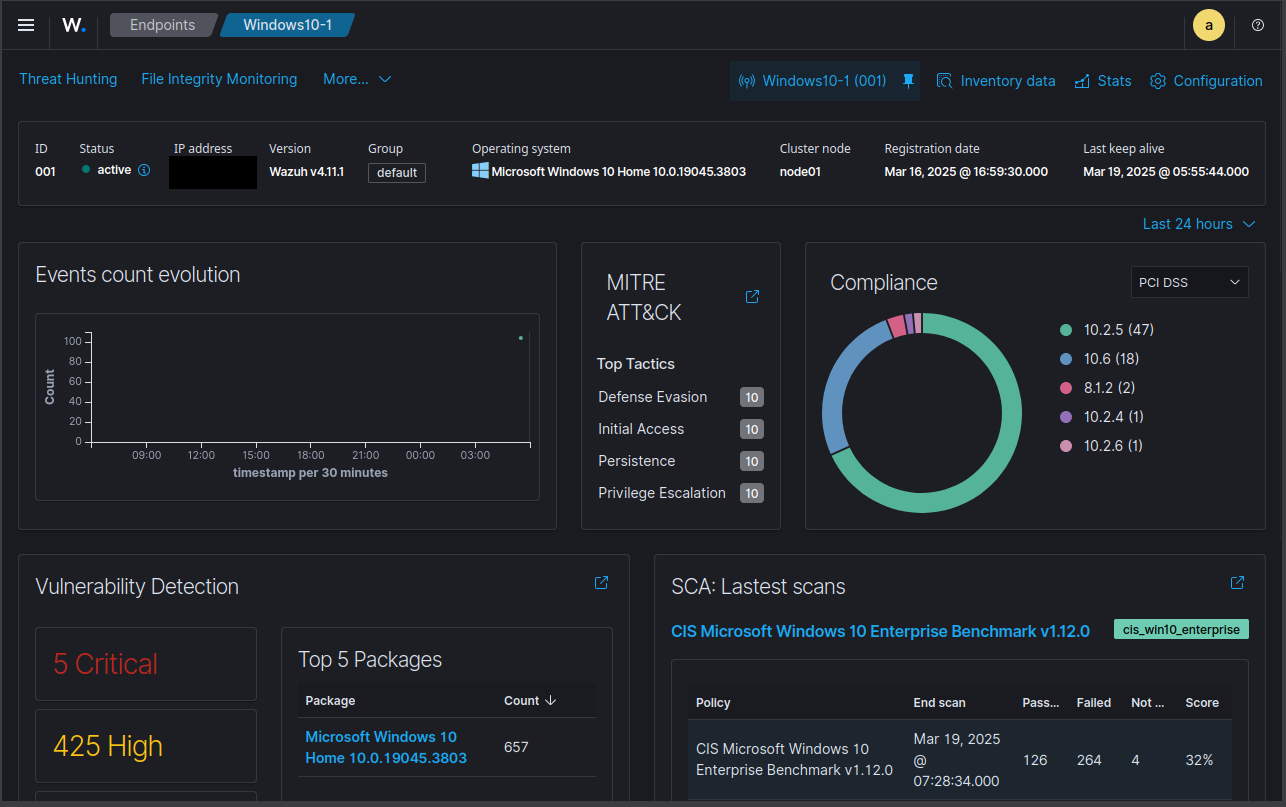Image resolution: width=1286 pixels, height=807 pixels.
Task: Open Vulnerability Detection external link icon
Action: [x=602, y=583]
